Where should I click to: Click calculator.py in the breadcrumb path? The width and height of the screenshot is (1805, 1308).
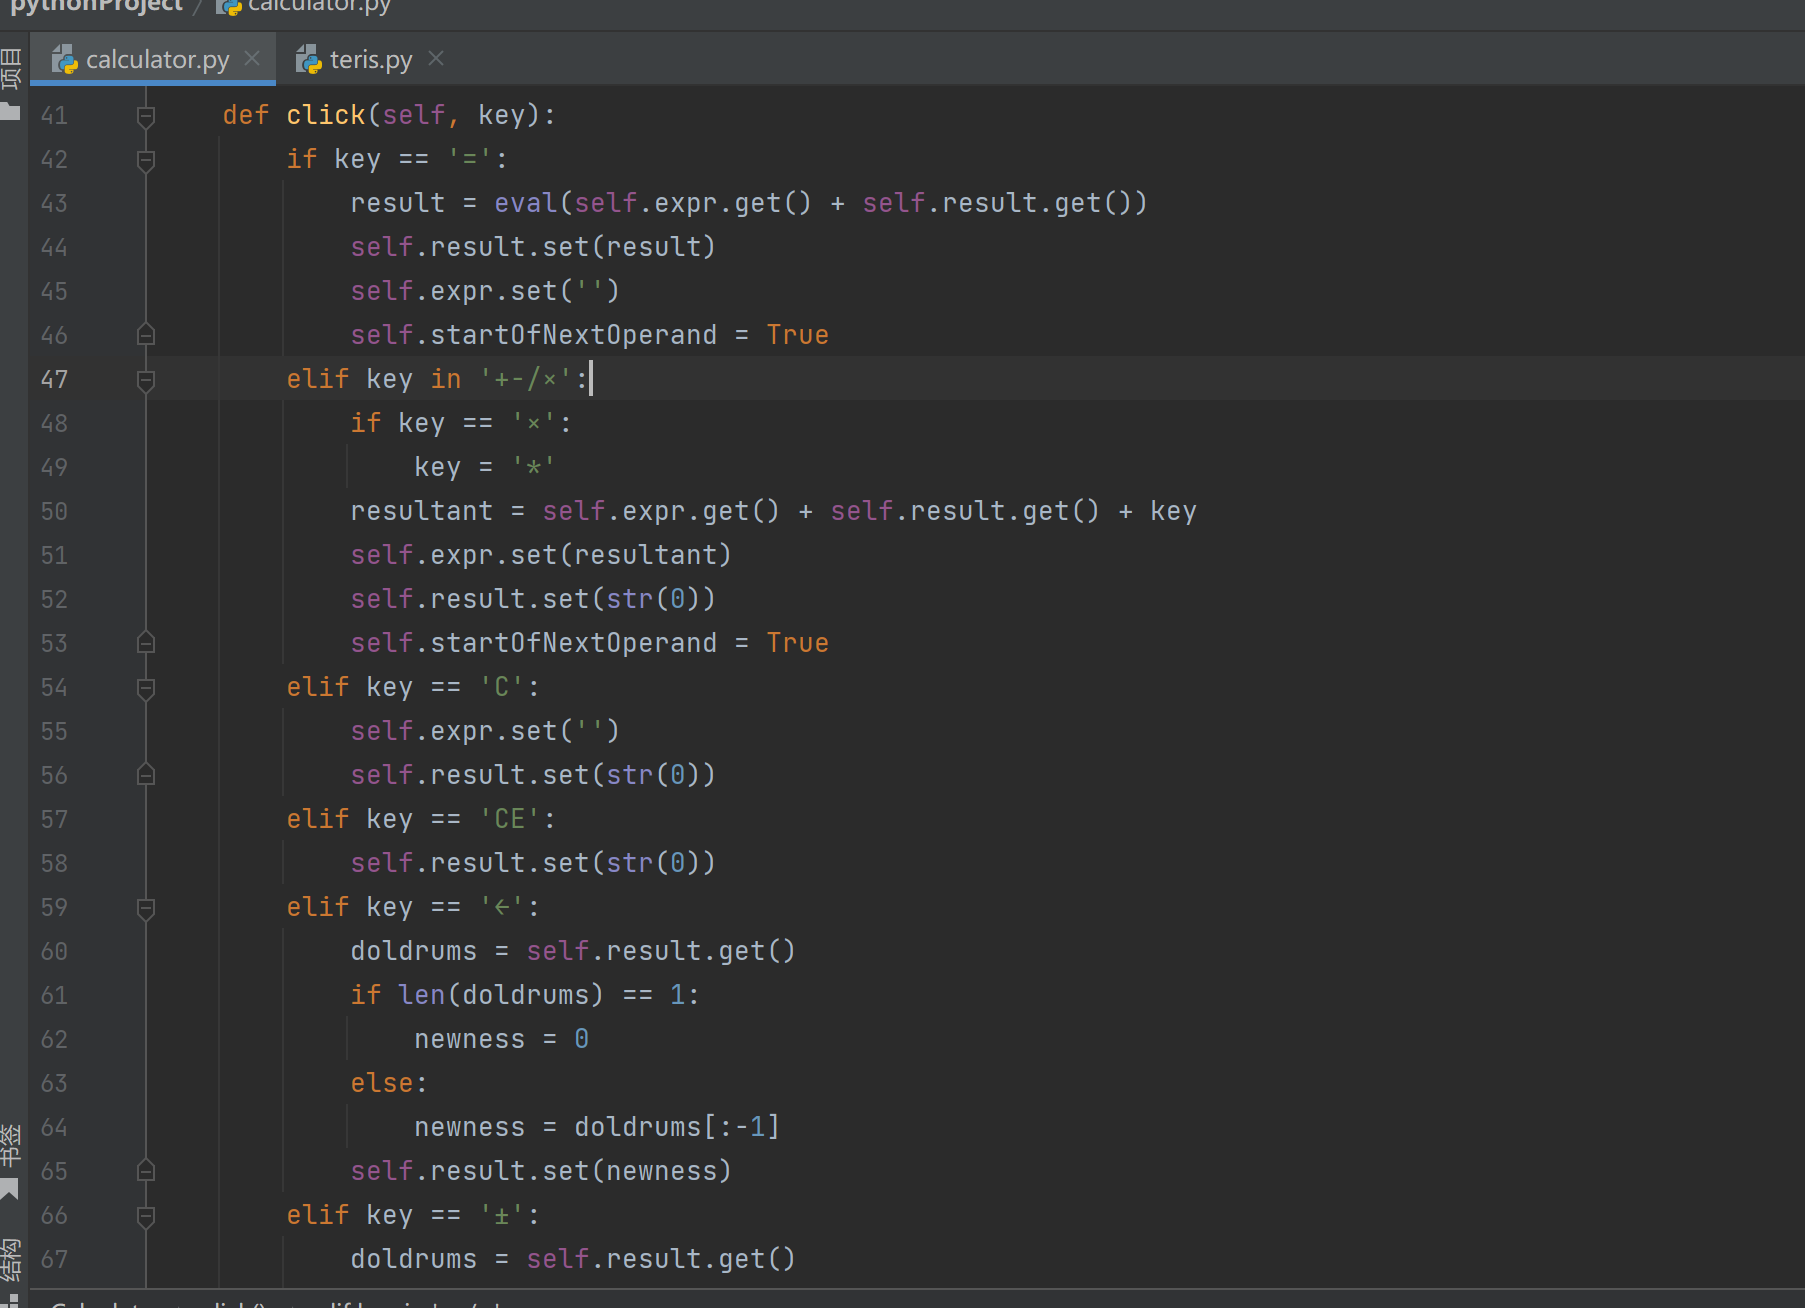click(306, 6)
